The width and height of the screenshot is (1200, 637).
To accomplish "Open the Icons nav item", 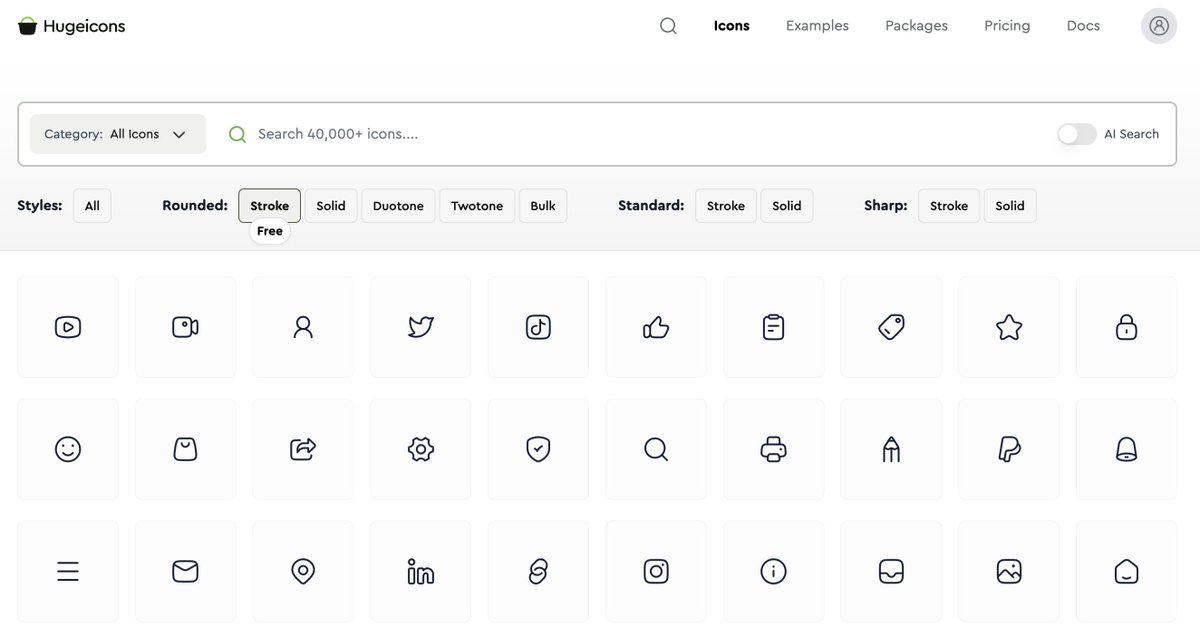I will pyautogui.click(x=732, y=26).
